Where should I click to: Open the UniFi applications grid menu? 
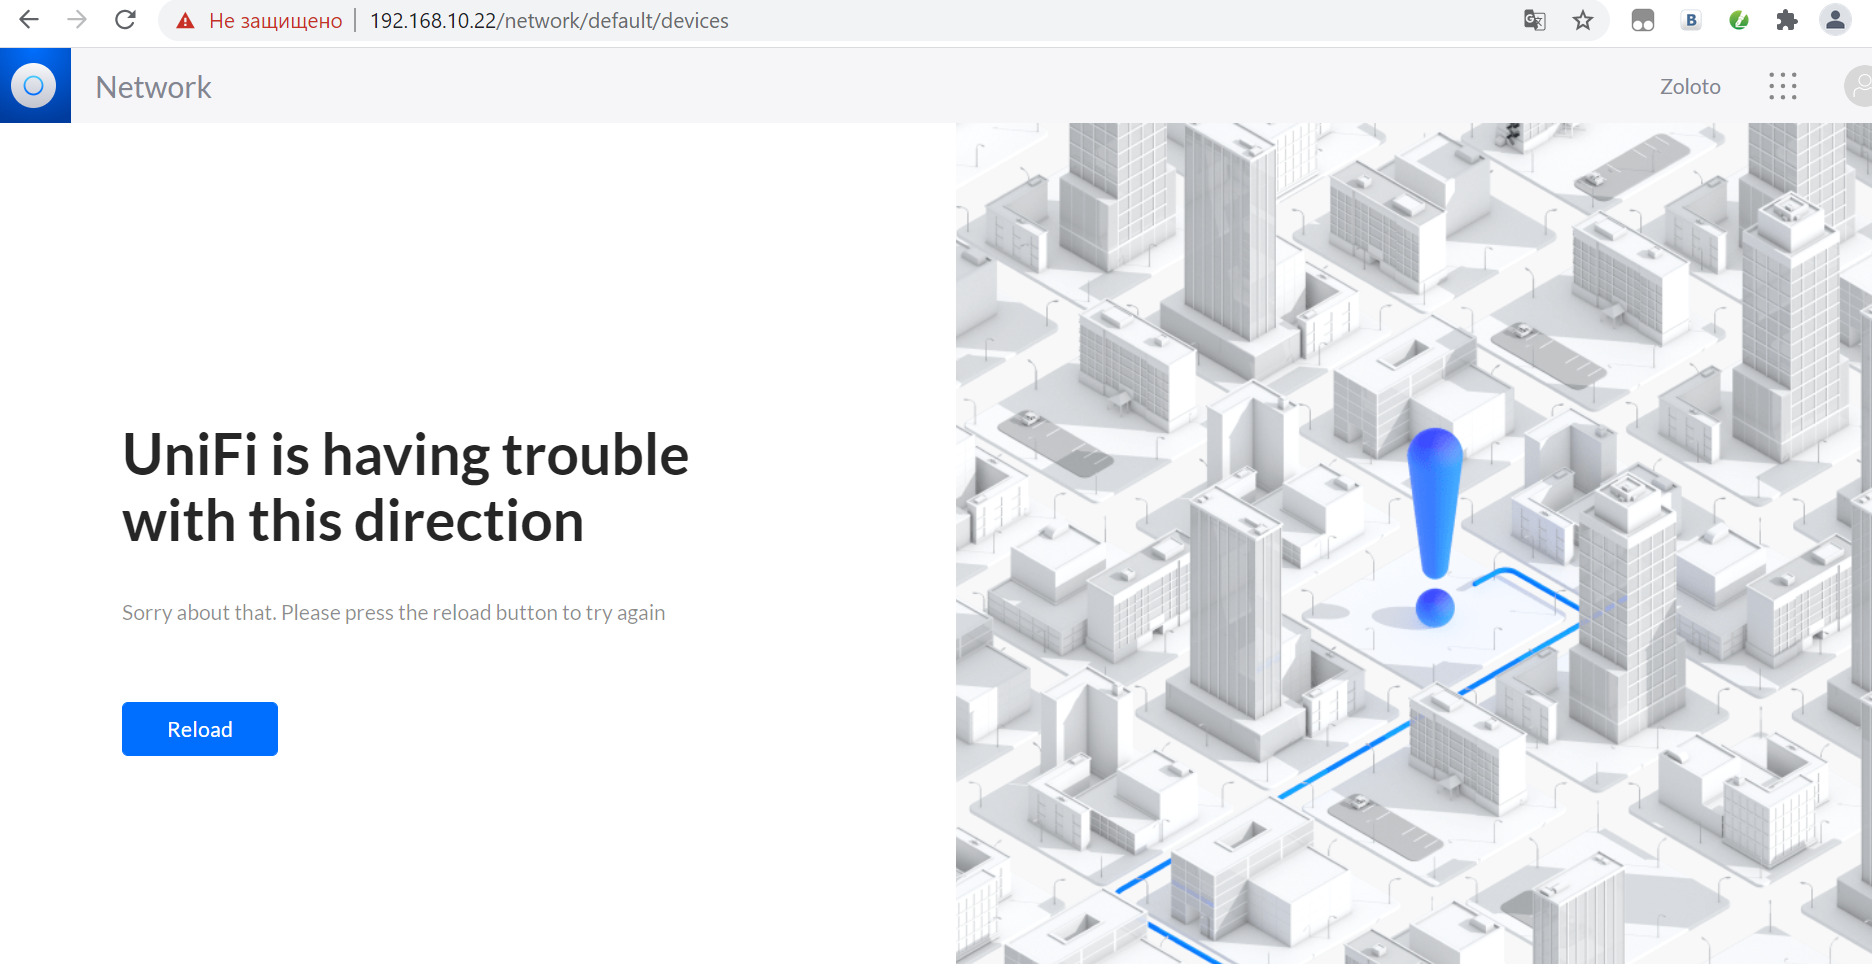[x=1782, y=86]
